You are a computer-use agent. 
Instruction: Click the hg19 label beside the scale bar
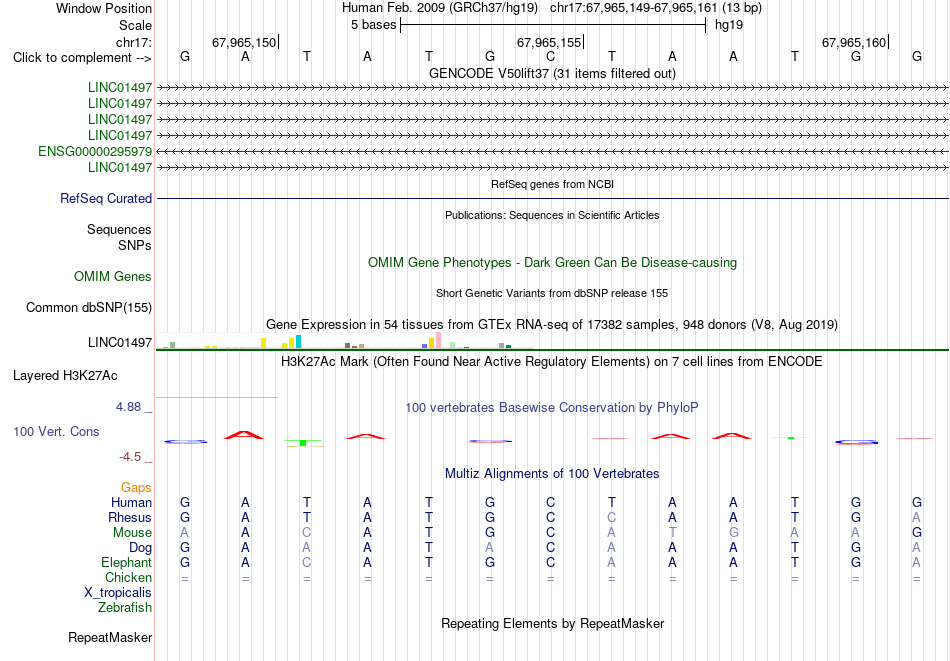coord(729,25)
